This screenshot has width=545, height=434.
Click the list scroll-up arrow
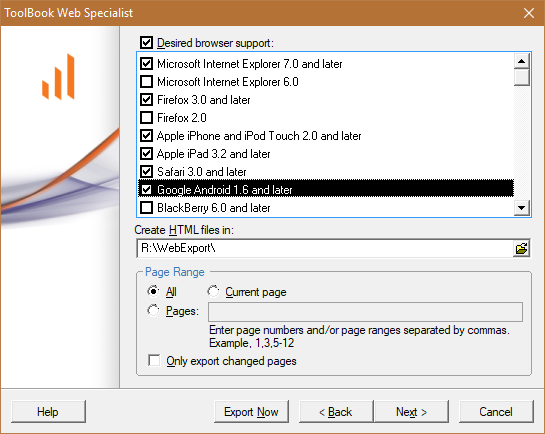[x=521, y=62]
